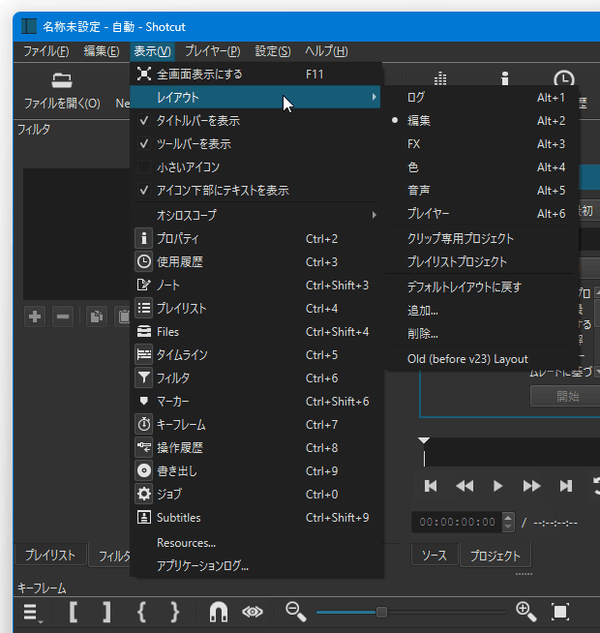Click the Subtitles icon in the menu

(144, 517)
